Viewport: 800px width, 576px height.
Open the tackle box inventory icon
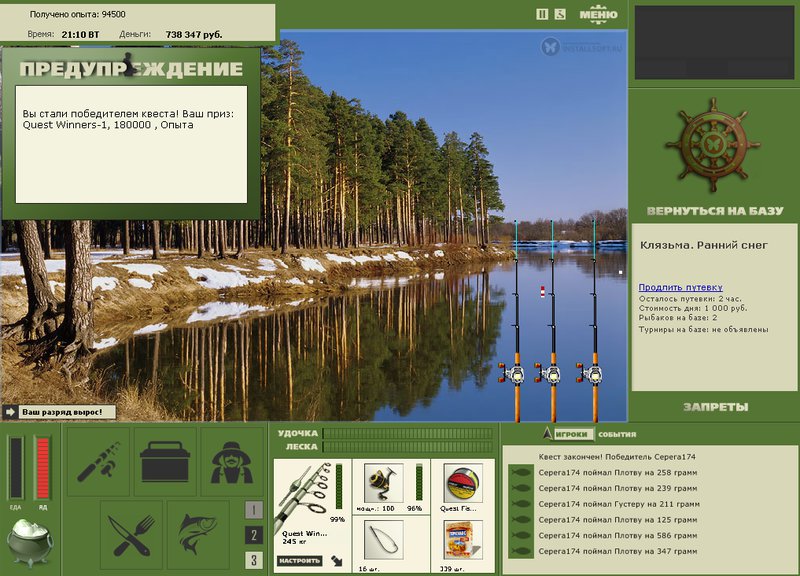[165, 462]
